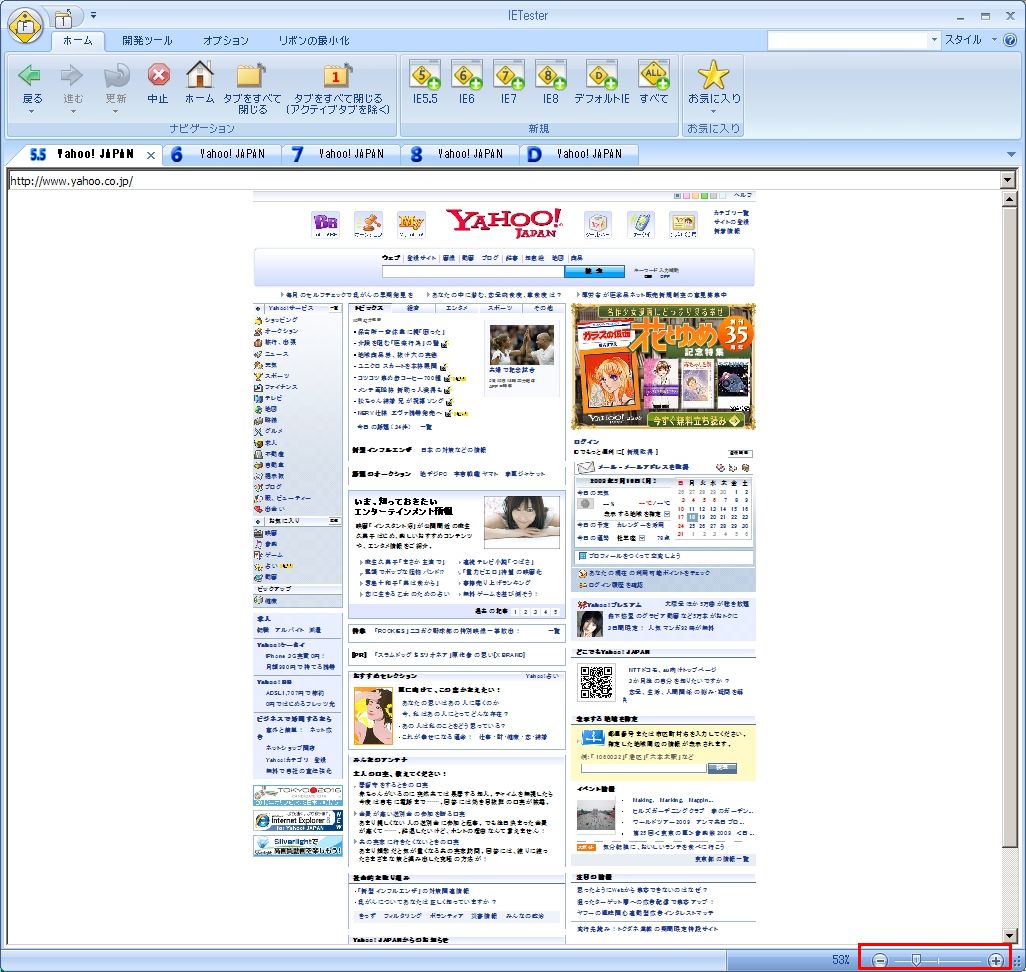
Task: Click the zoom slider handle
Action: [x=916, y=960]
